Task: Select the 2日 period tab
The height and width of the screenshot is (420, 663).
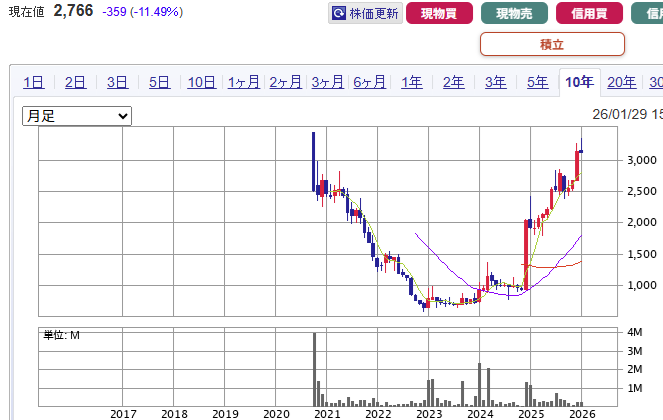Action: click(75, 83)
